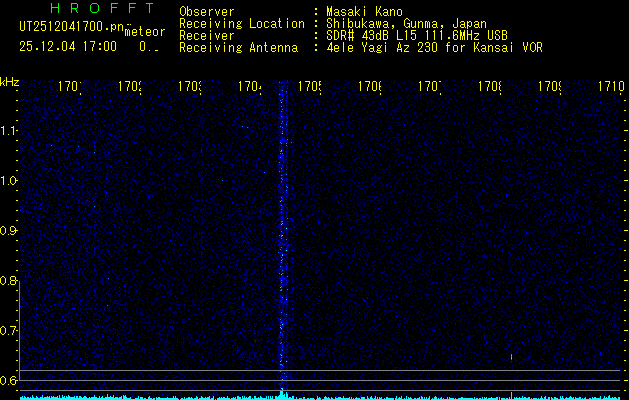This screenshot has height=400, width=629.
Task: Select the 1.1 kHz tick label
Action: pyautogui.click(x=9, y=131)
